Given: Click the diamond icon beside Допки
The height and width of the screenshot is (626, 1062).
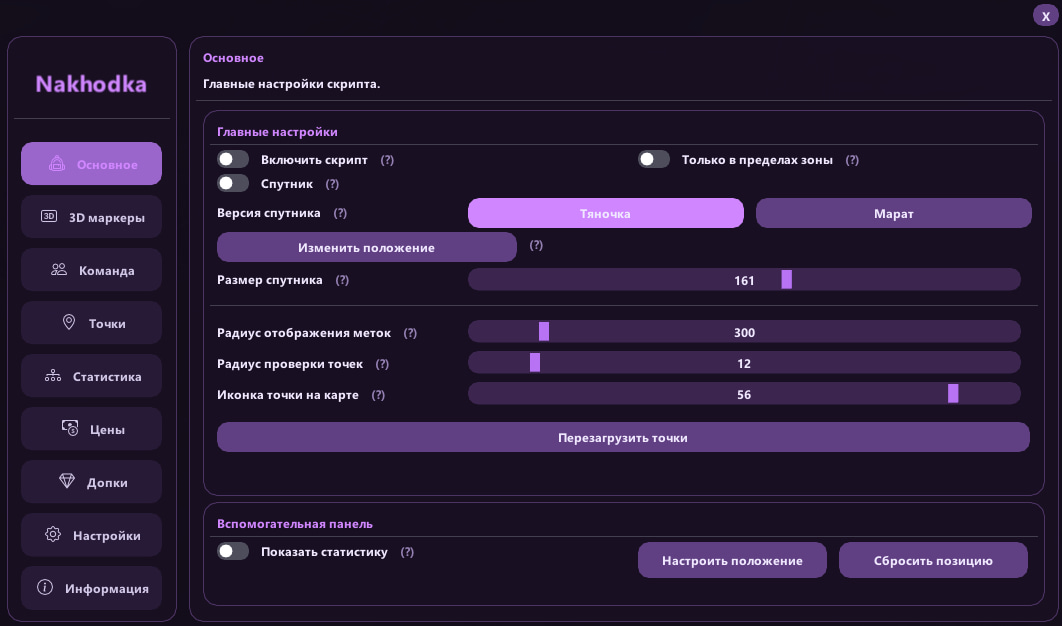Looking at the screenshot, I should [x=67, y=481].
